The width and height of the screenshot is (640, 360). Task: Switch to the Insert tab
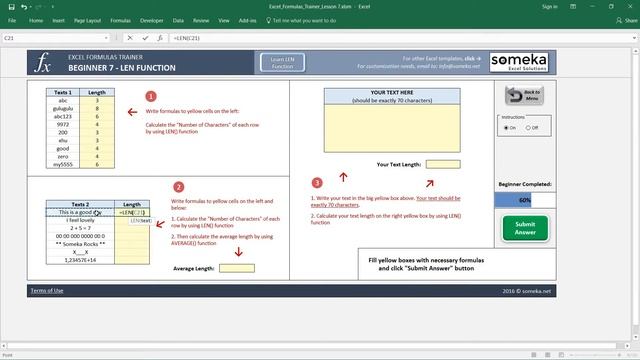[x=58, y=20]
